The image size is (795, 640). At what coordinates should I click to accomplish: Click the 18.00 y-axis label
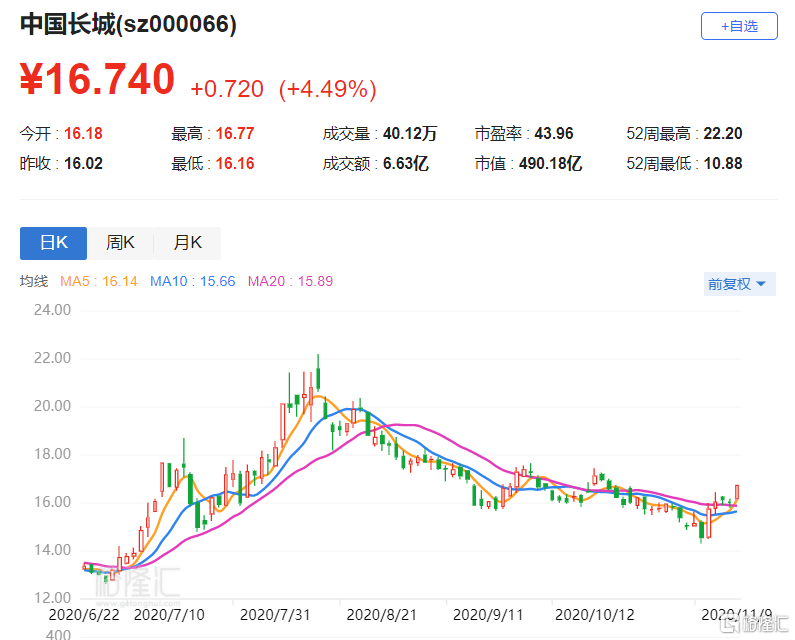click(52, 454)
